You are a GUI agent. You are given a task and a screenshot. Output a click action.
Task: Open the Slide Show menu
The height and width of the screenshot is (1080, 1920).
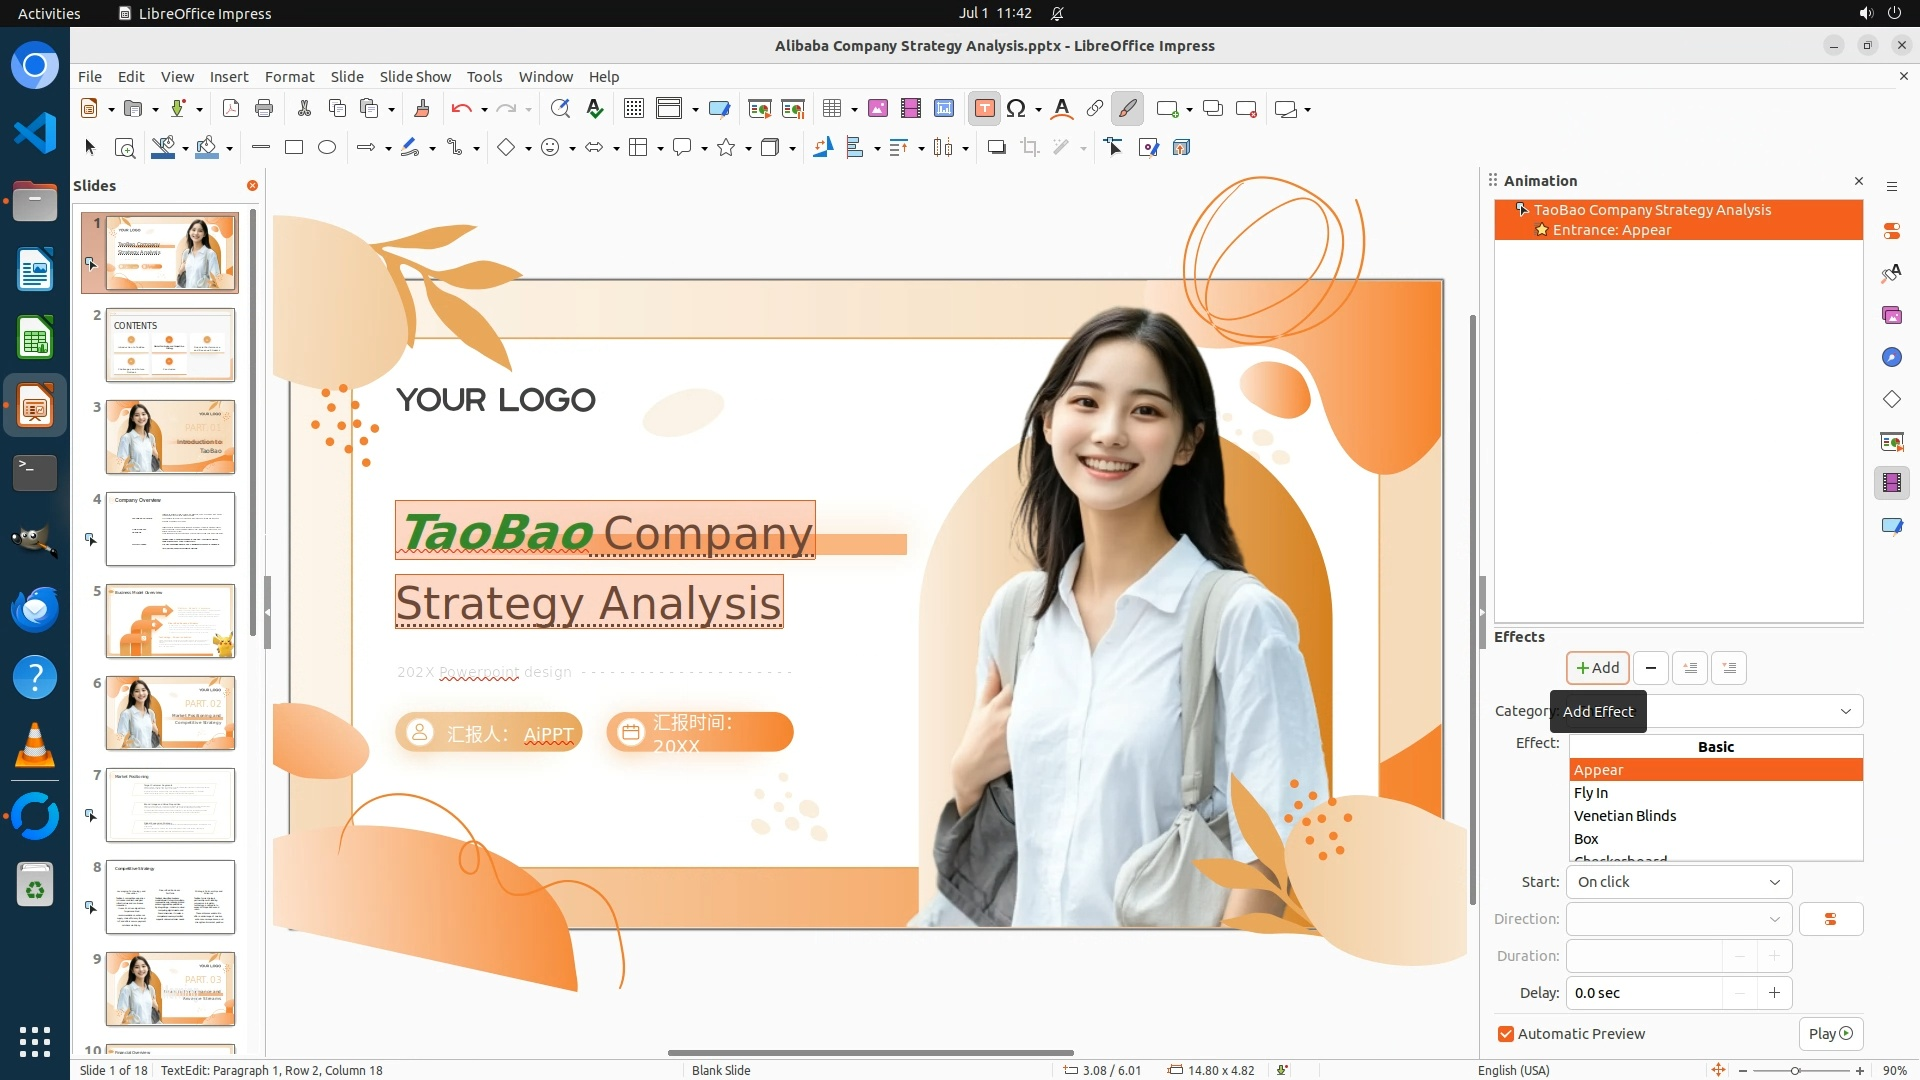[415, 77]
